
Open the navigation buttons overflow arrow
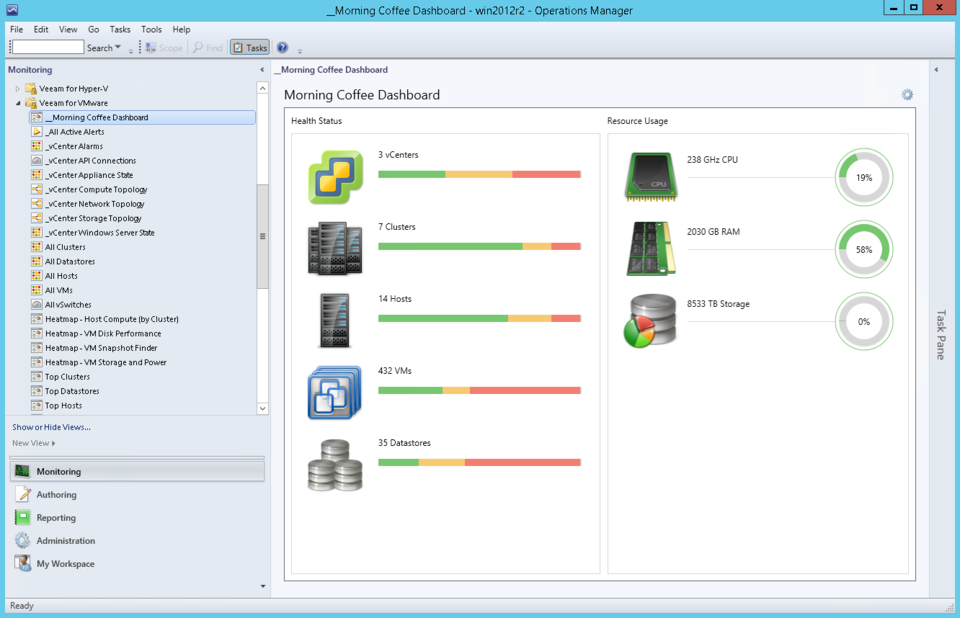tap(263, 586)
